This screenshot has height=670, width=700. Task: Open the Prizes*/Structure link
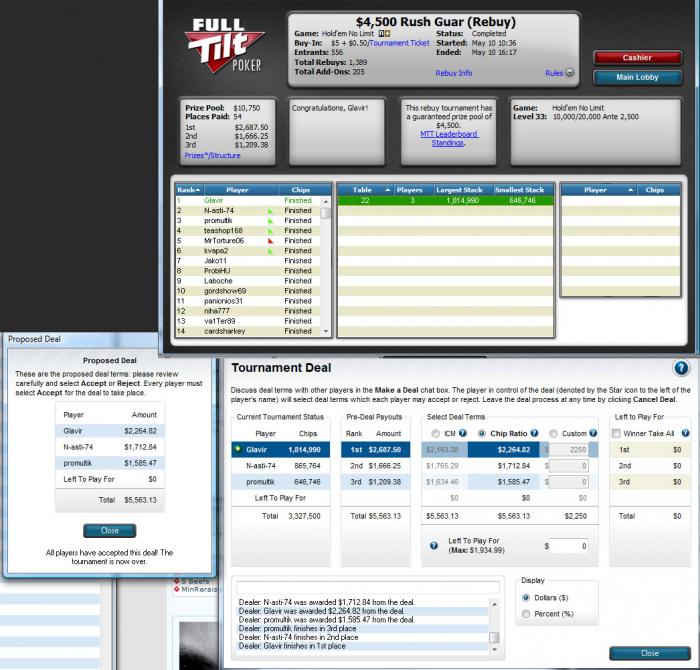pos(212,155)
